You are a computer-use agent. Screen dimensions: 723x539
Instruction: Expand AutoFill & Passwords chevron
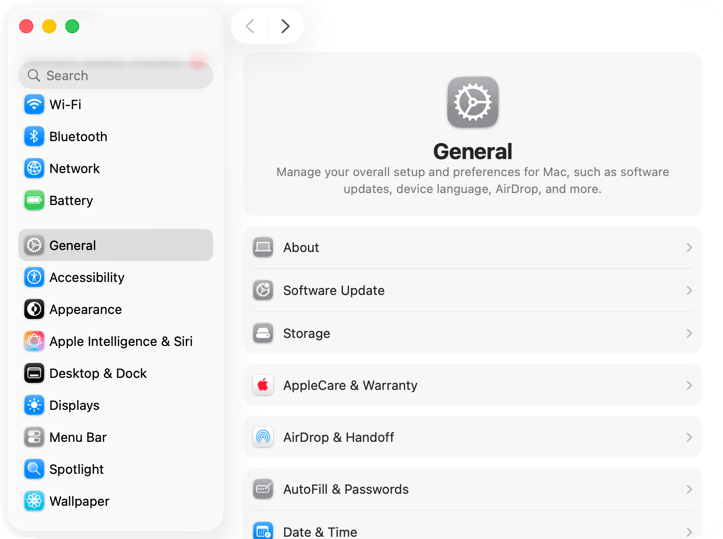(x=689, y=489)
